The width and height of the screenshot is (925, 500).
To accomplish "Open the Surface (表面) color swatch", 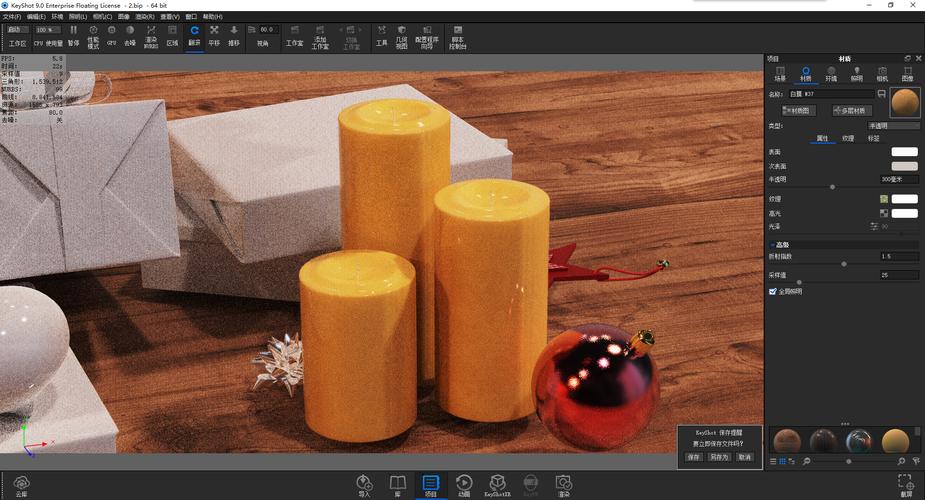I will coord(904,152).
